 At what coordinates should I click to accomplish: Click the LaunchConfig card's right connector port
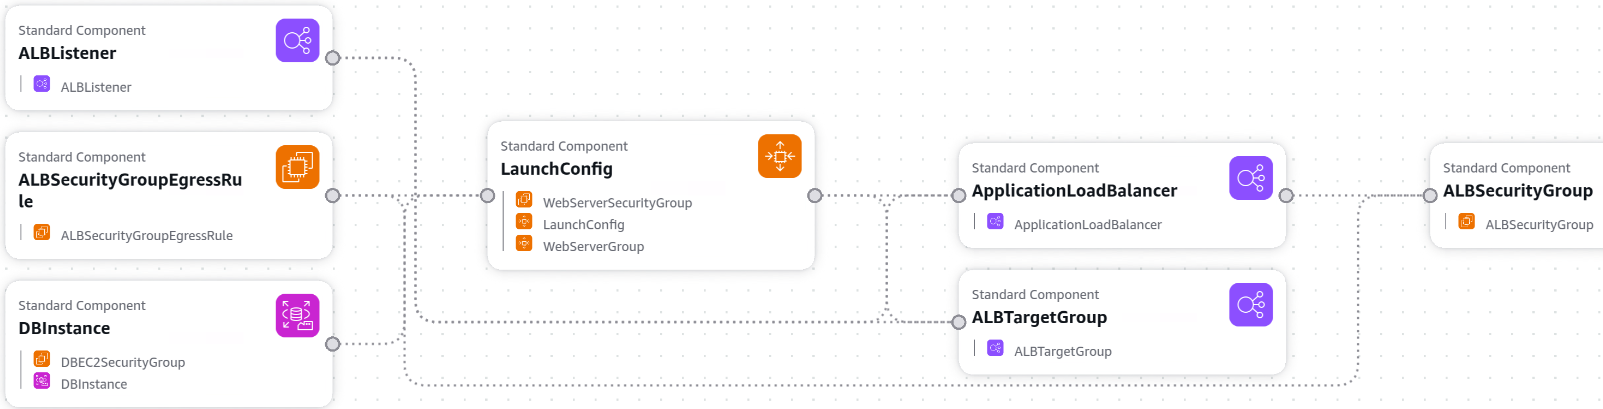click(x=815, y=196)
